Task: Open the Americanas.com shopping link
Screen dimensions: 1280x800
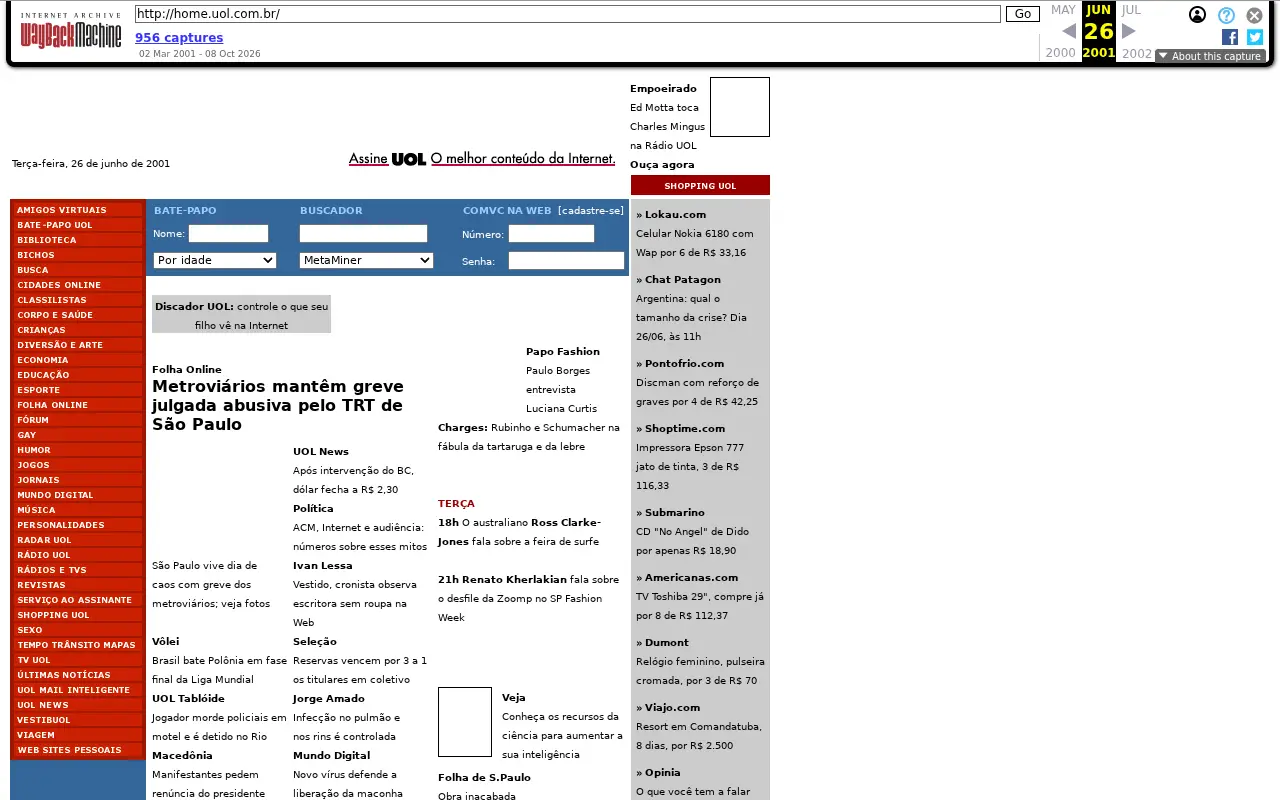Action: click(691, 578)
